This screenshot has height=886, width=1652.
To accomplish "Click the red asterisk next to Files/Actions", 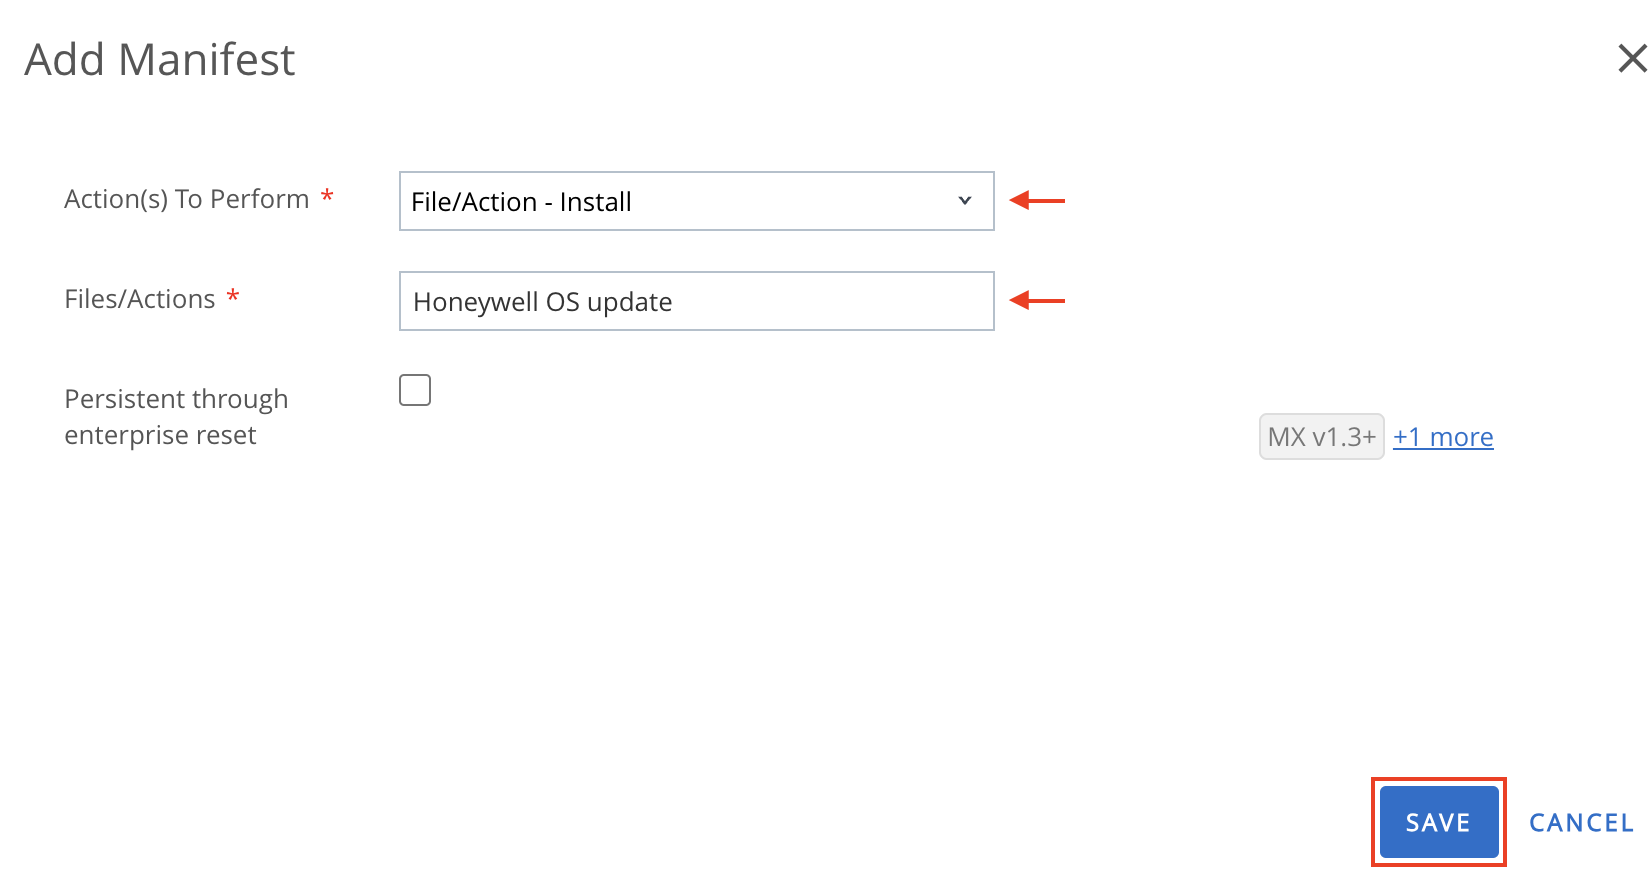I will click(x=233, y=297).
